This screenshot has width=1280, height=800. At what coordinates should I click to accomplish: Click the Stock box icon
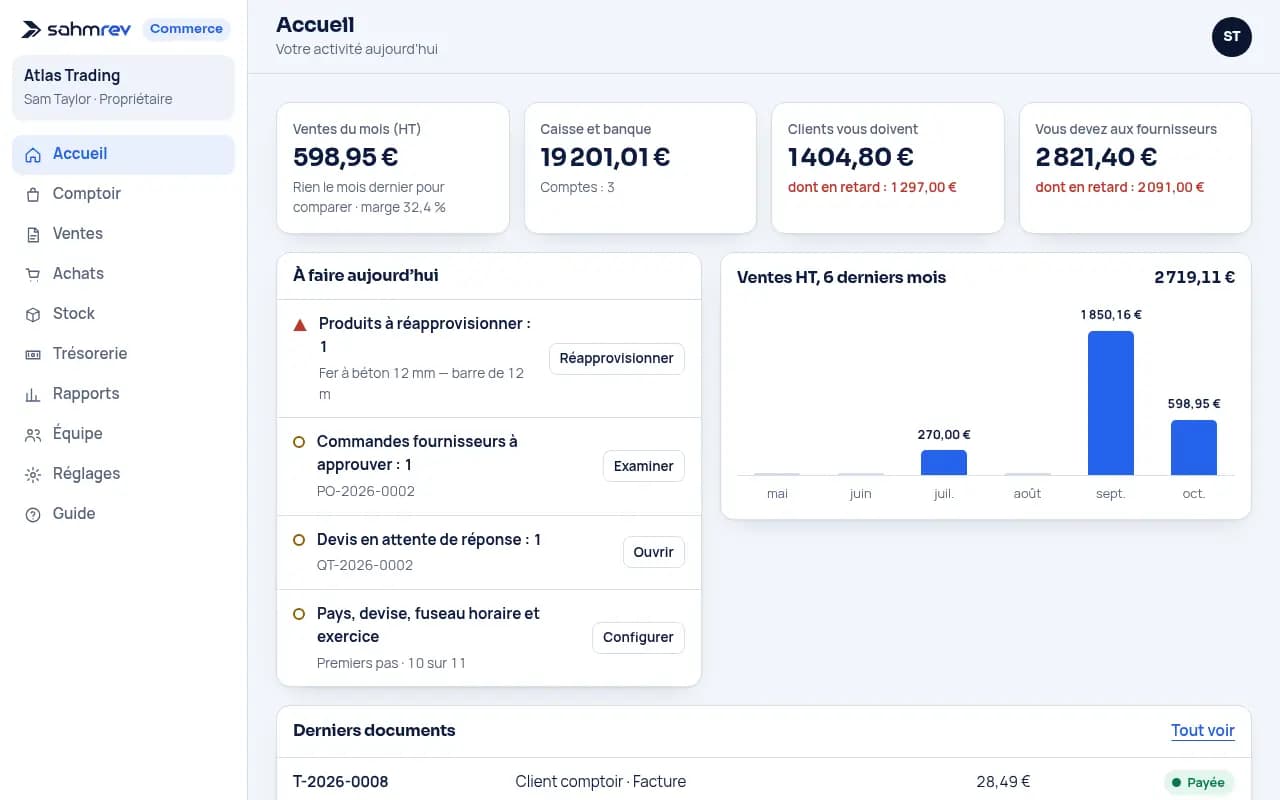pos(33,314)
